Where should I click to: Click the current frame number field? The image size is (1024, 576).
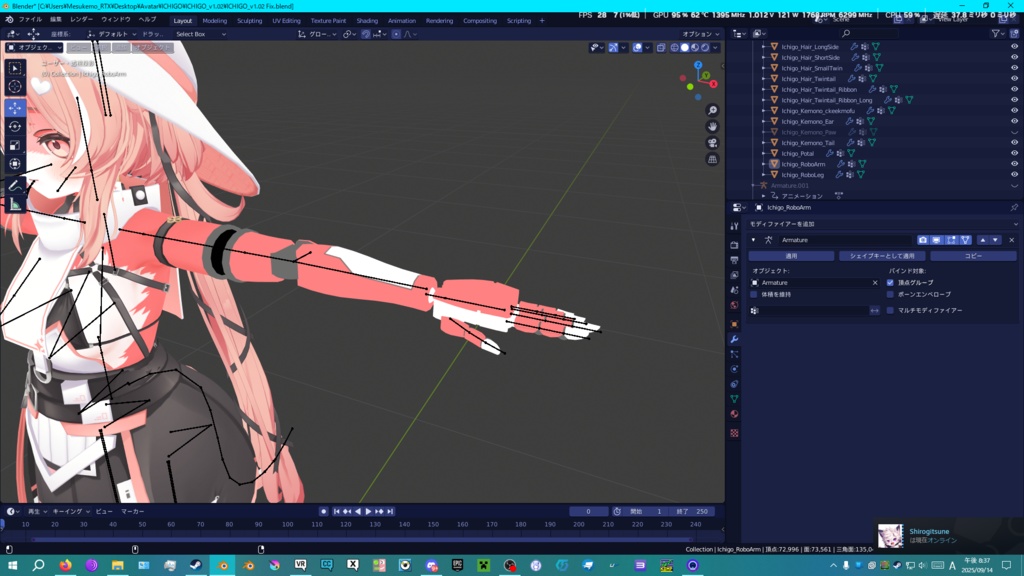(588, 511)
